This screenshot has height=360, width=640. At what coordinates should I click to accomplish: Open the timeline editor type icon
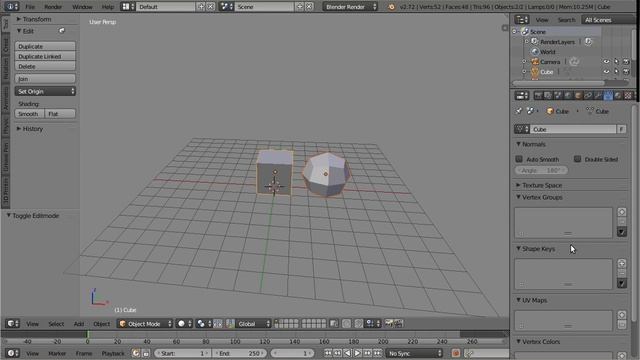[12, 353]
